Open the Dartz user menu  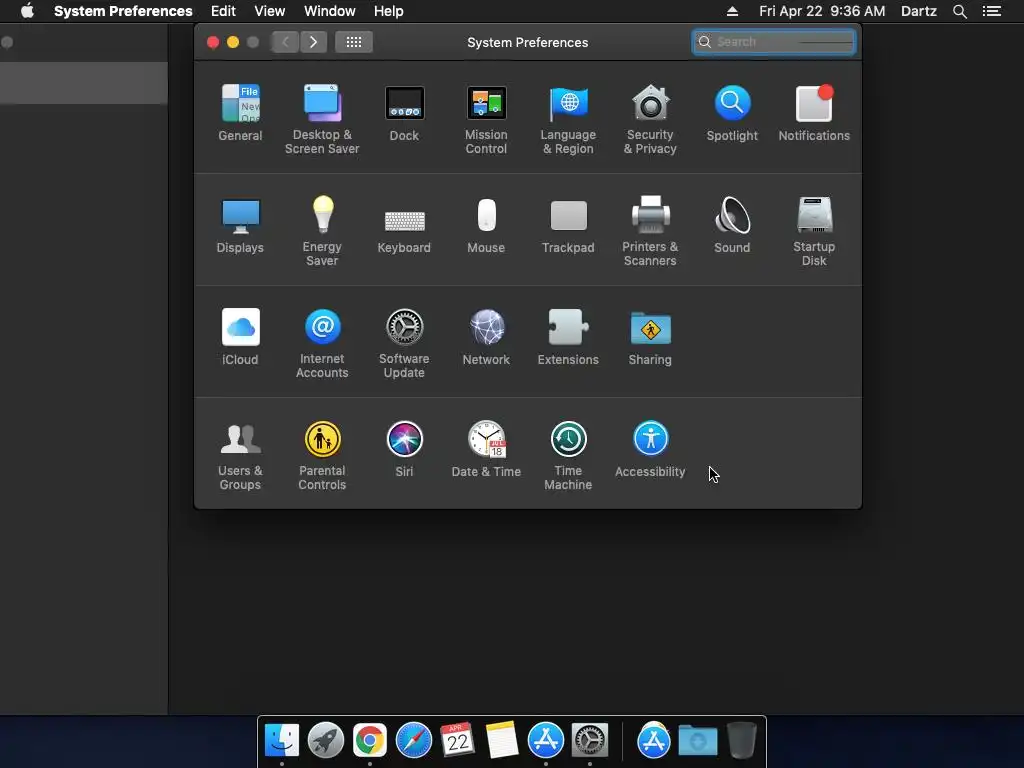[919, 11]
